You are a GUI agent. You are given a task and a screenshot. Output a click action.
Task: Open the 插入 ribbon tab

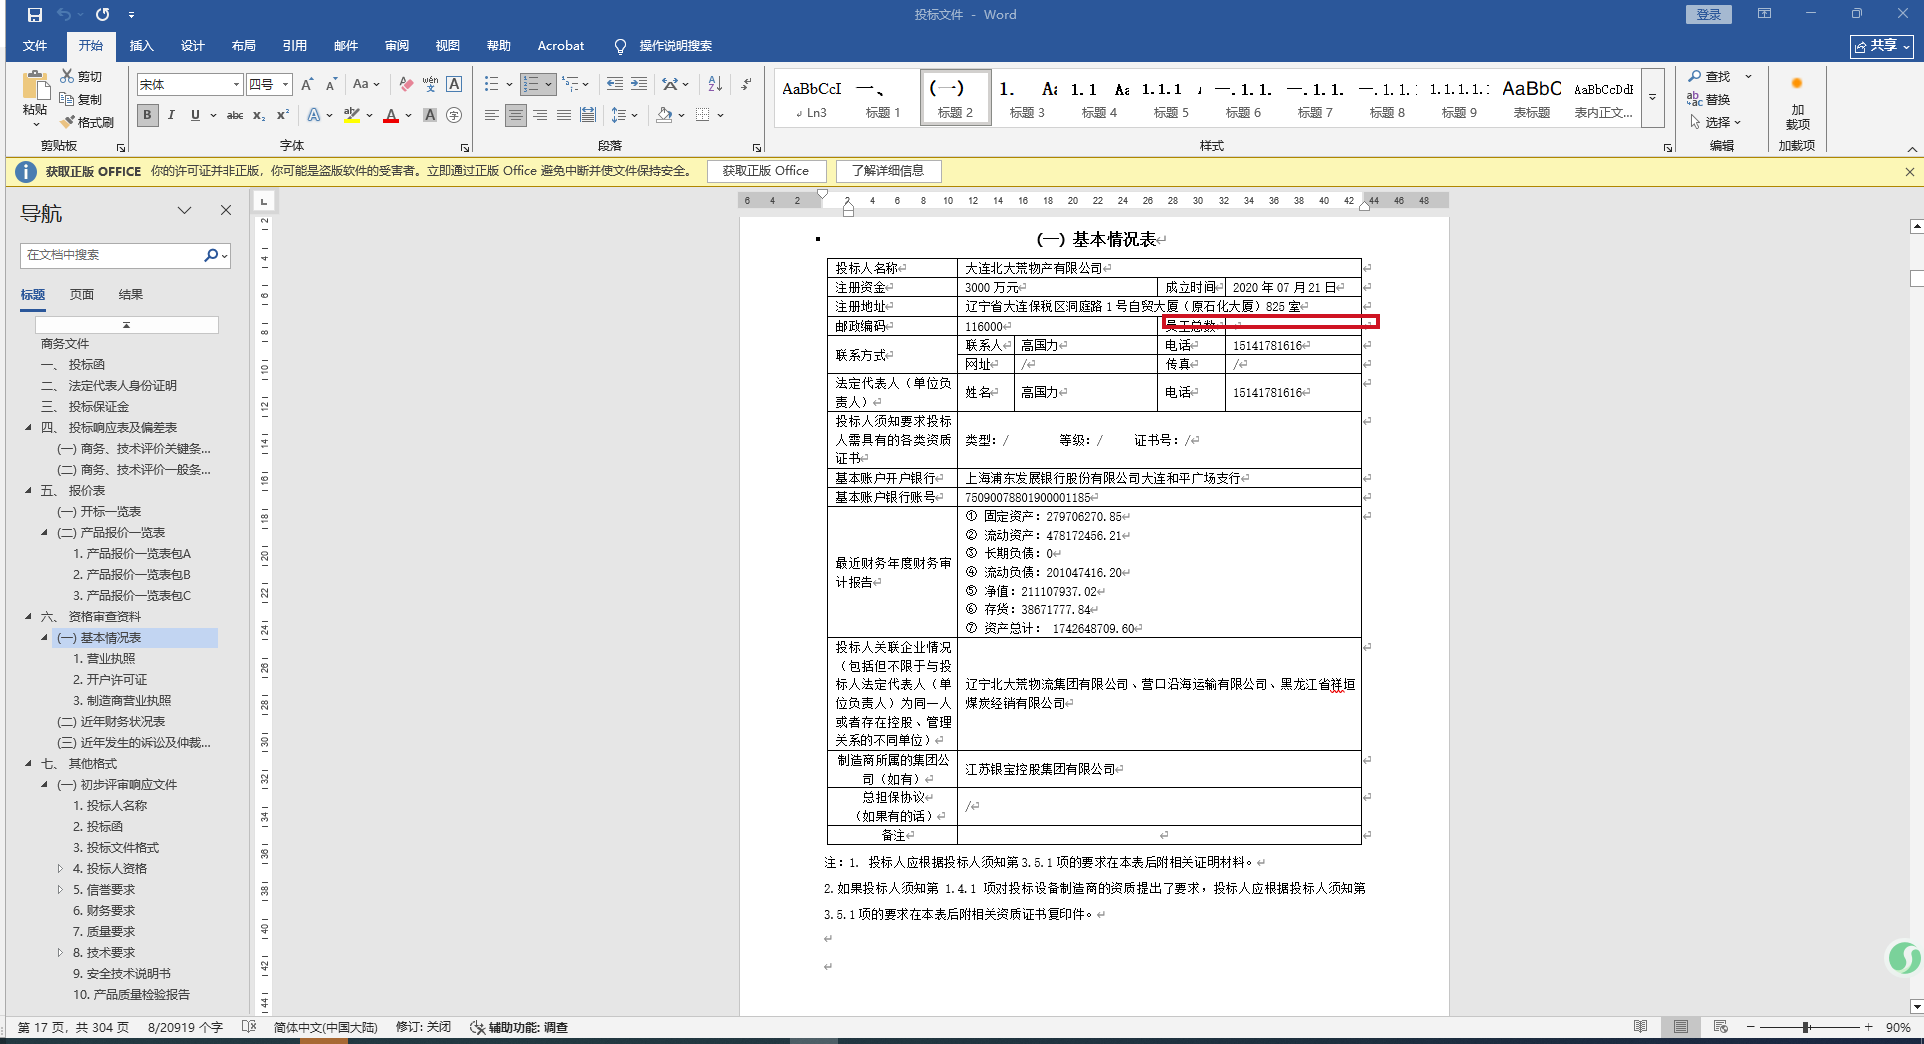[141, 46]
